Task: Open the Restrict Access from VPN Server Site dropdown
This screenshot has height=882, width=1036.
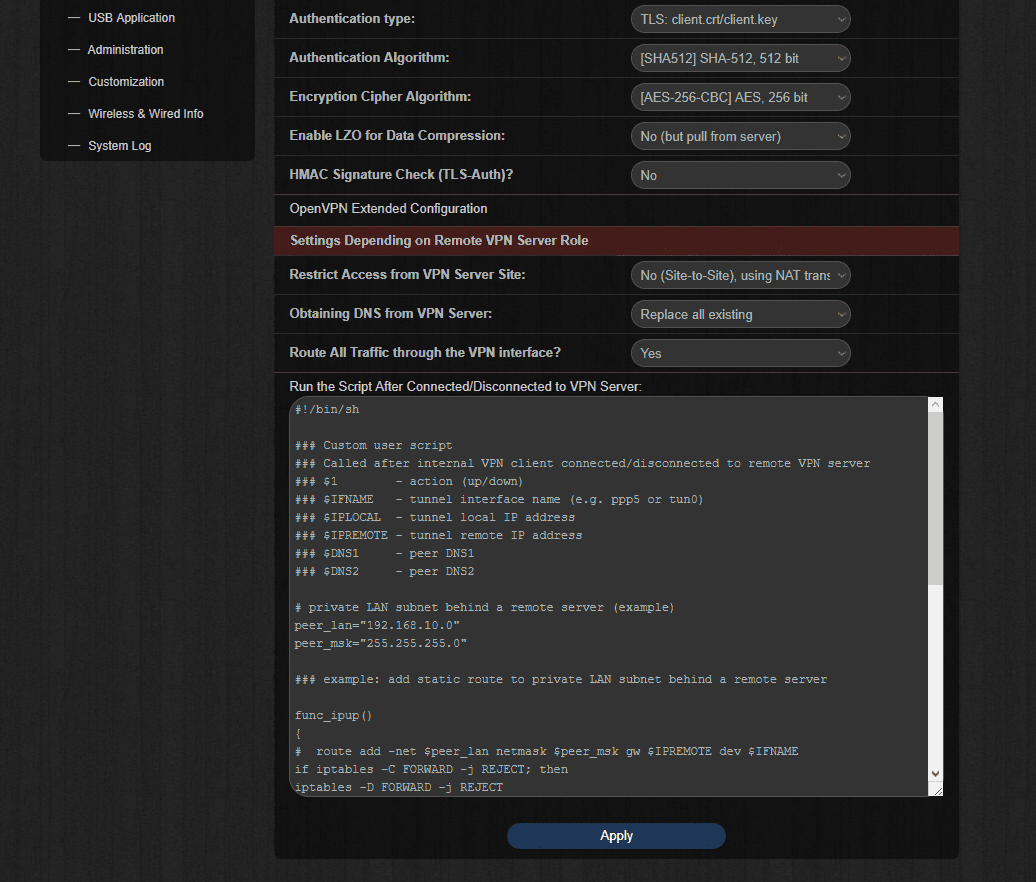Action: pos(740,274)
